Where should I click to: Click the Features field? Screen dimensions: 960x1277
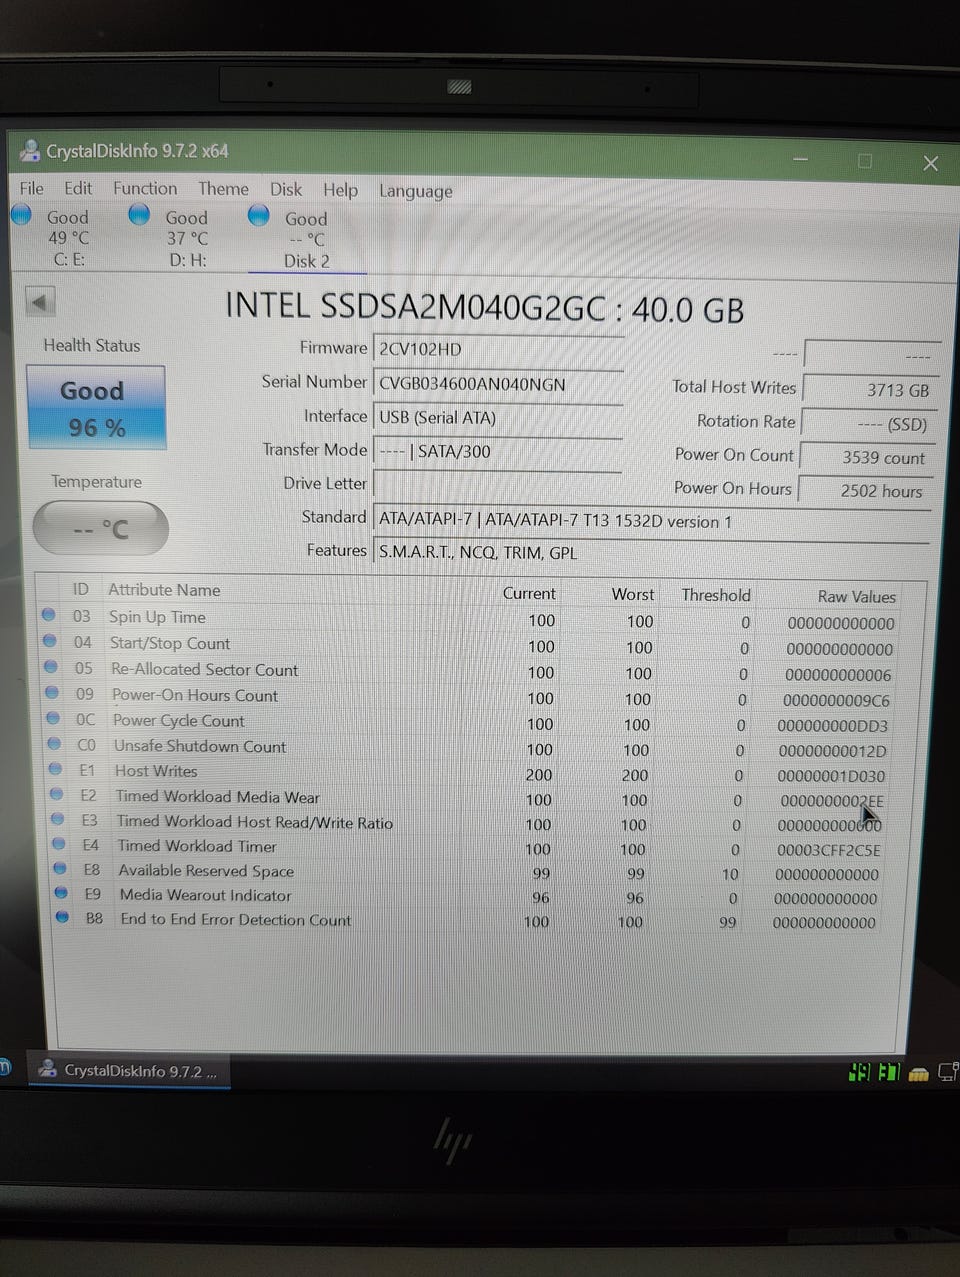652,552
